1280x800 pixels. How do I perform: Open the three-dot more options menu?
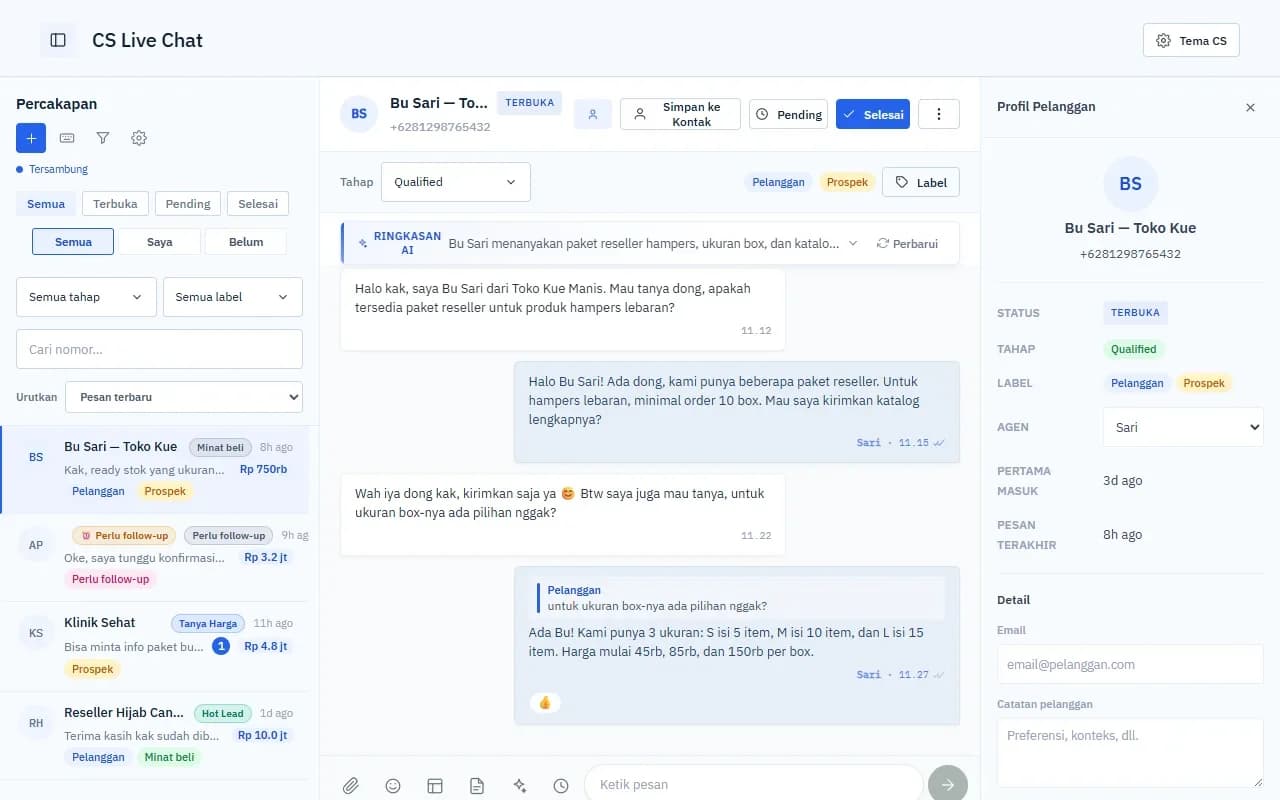[939, 114]
